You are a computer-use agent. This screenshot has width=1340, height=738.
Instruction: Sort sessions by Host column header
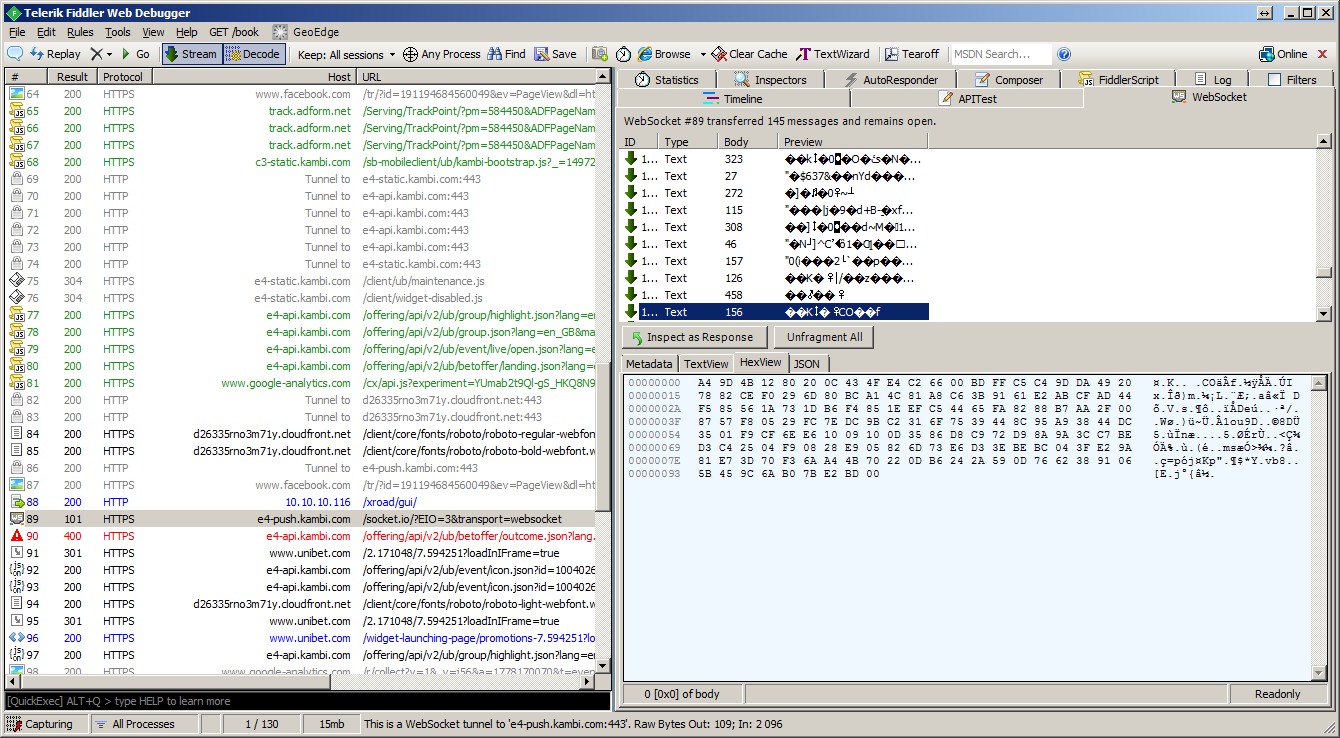254,77
